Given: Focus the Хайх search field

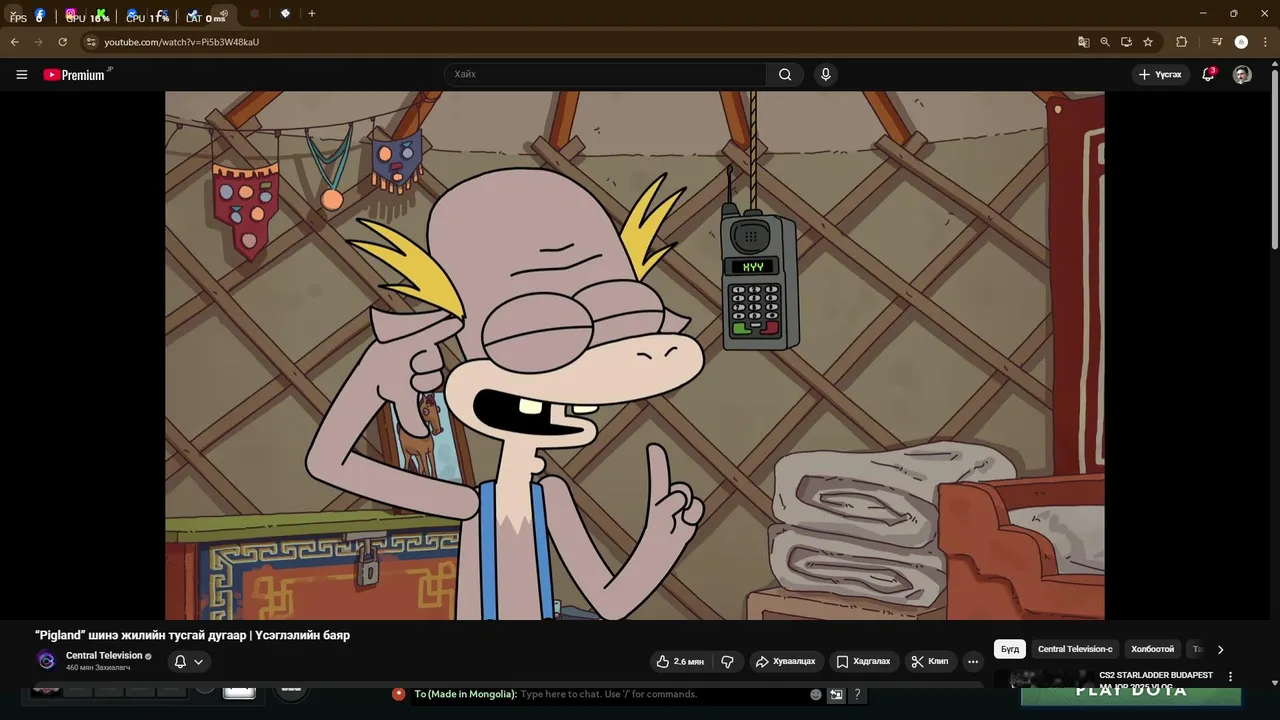Looking at the screenshot, I should pos(605,74).
